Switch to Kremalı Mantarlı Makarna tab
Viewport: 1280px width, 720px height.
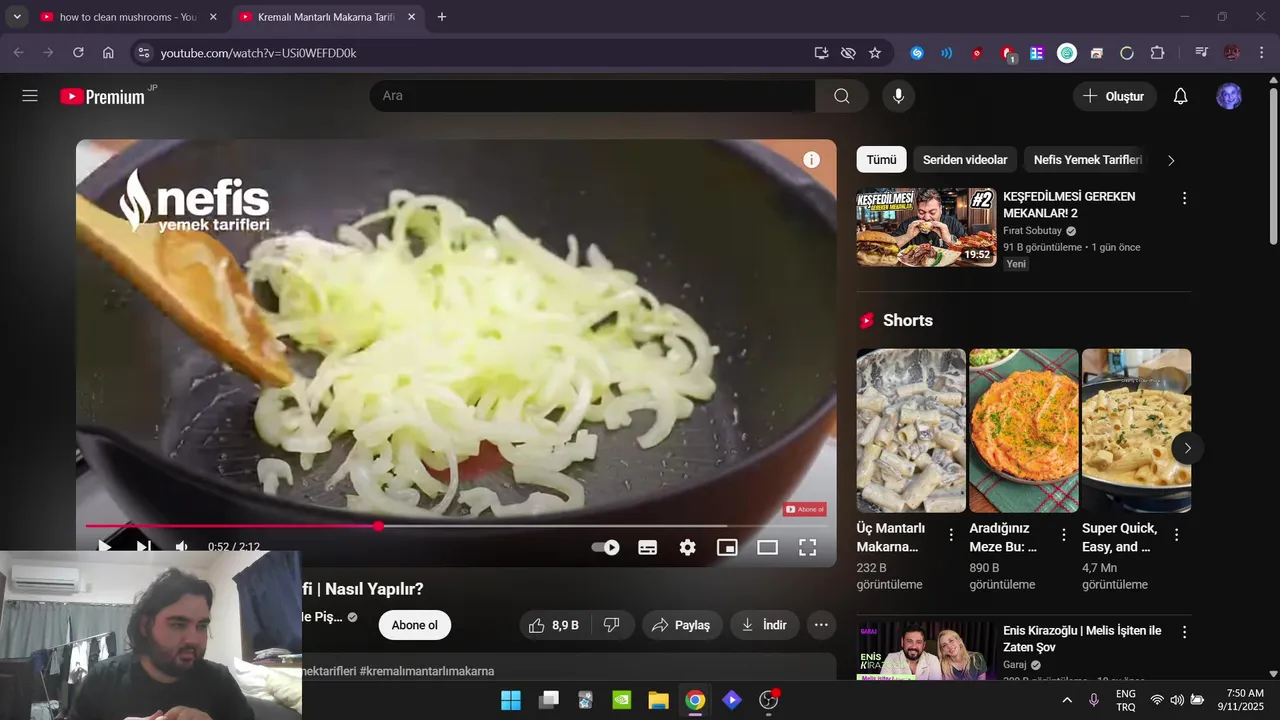coord(326,17)
